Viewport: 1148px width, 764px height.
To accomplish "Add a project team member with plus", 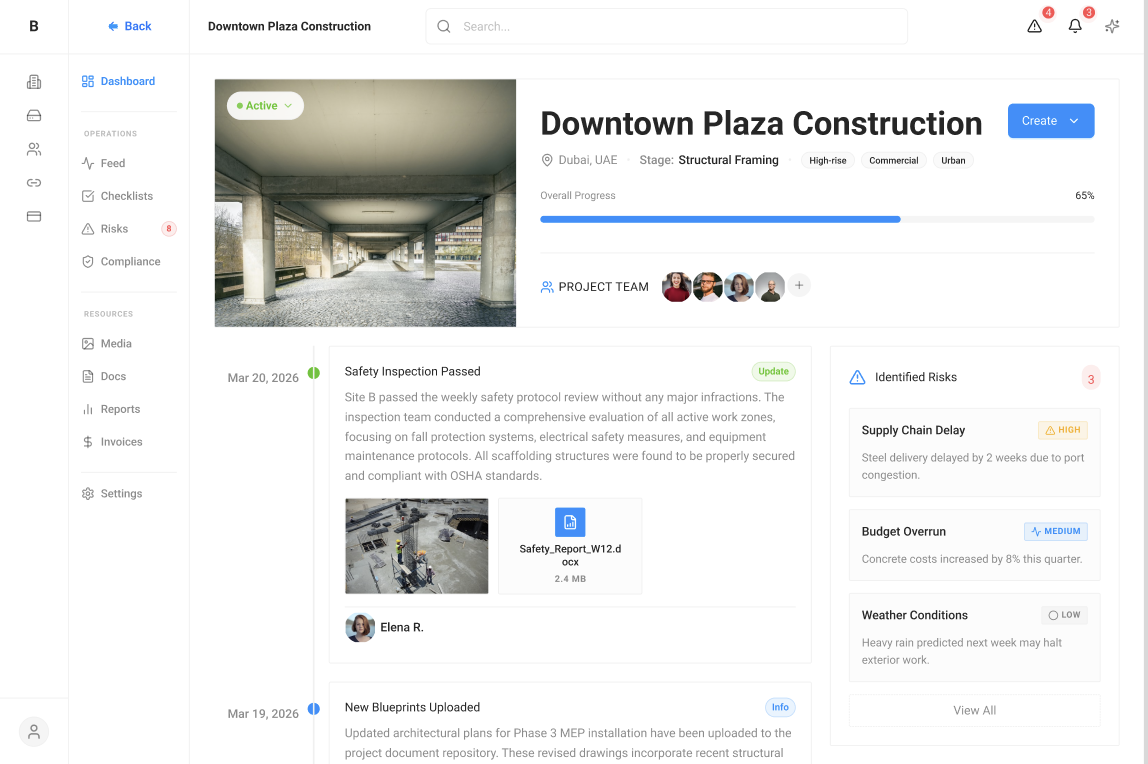I will click(x=800, y=285).
